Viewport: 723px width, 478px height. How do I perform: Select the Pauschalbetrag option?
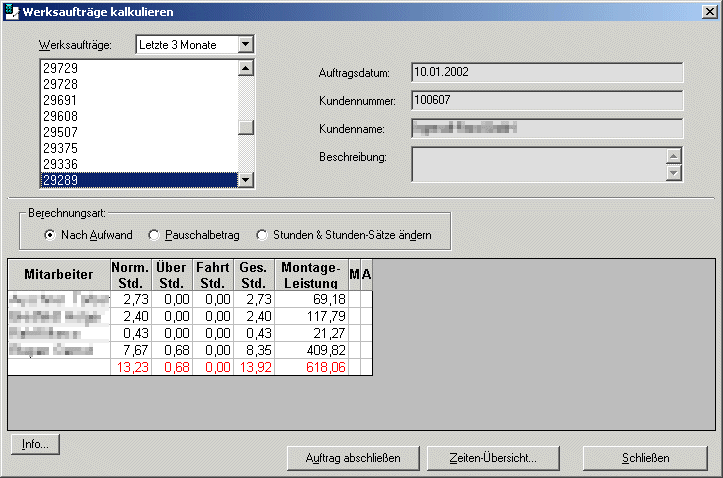point(154,235)
